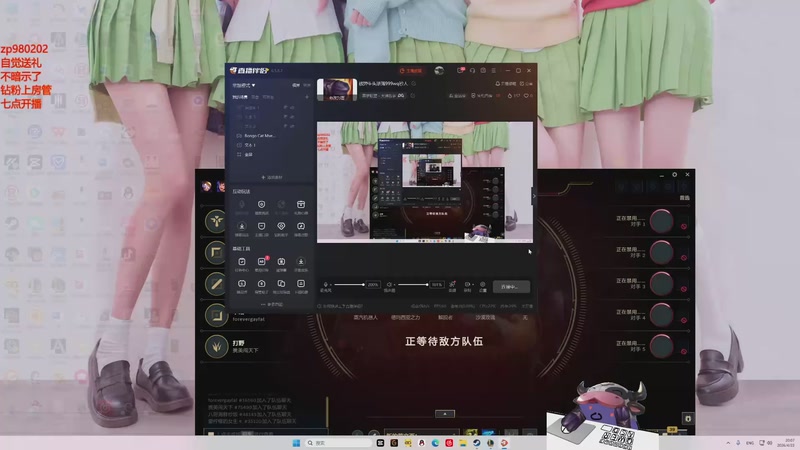The width and height of the screenshot is (800, 450).
Task: Open the AD icon with red badge
Action: [261, 261]
